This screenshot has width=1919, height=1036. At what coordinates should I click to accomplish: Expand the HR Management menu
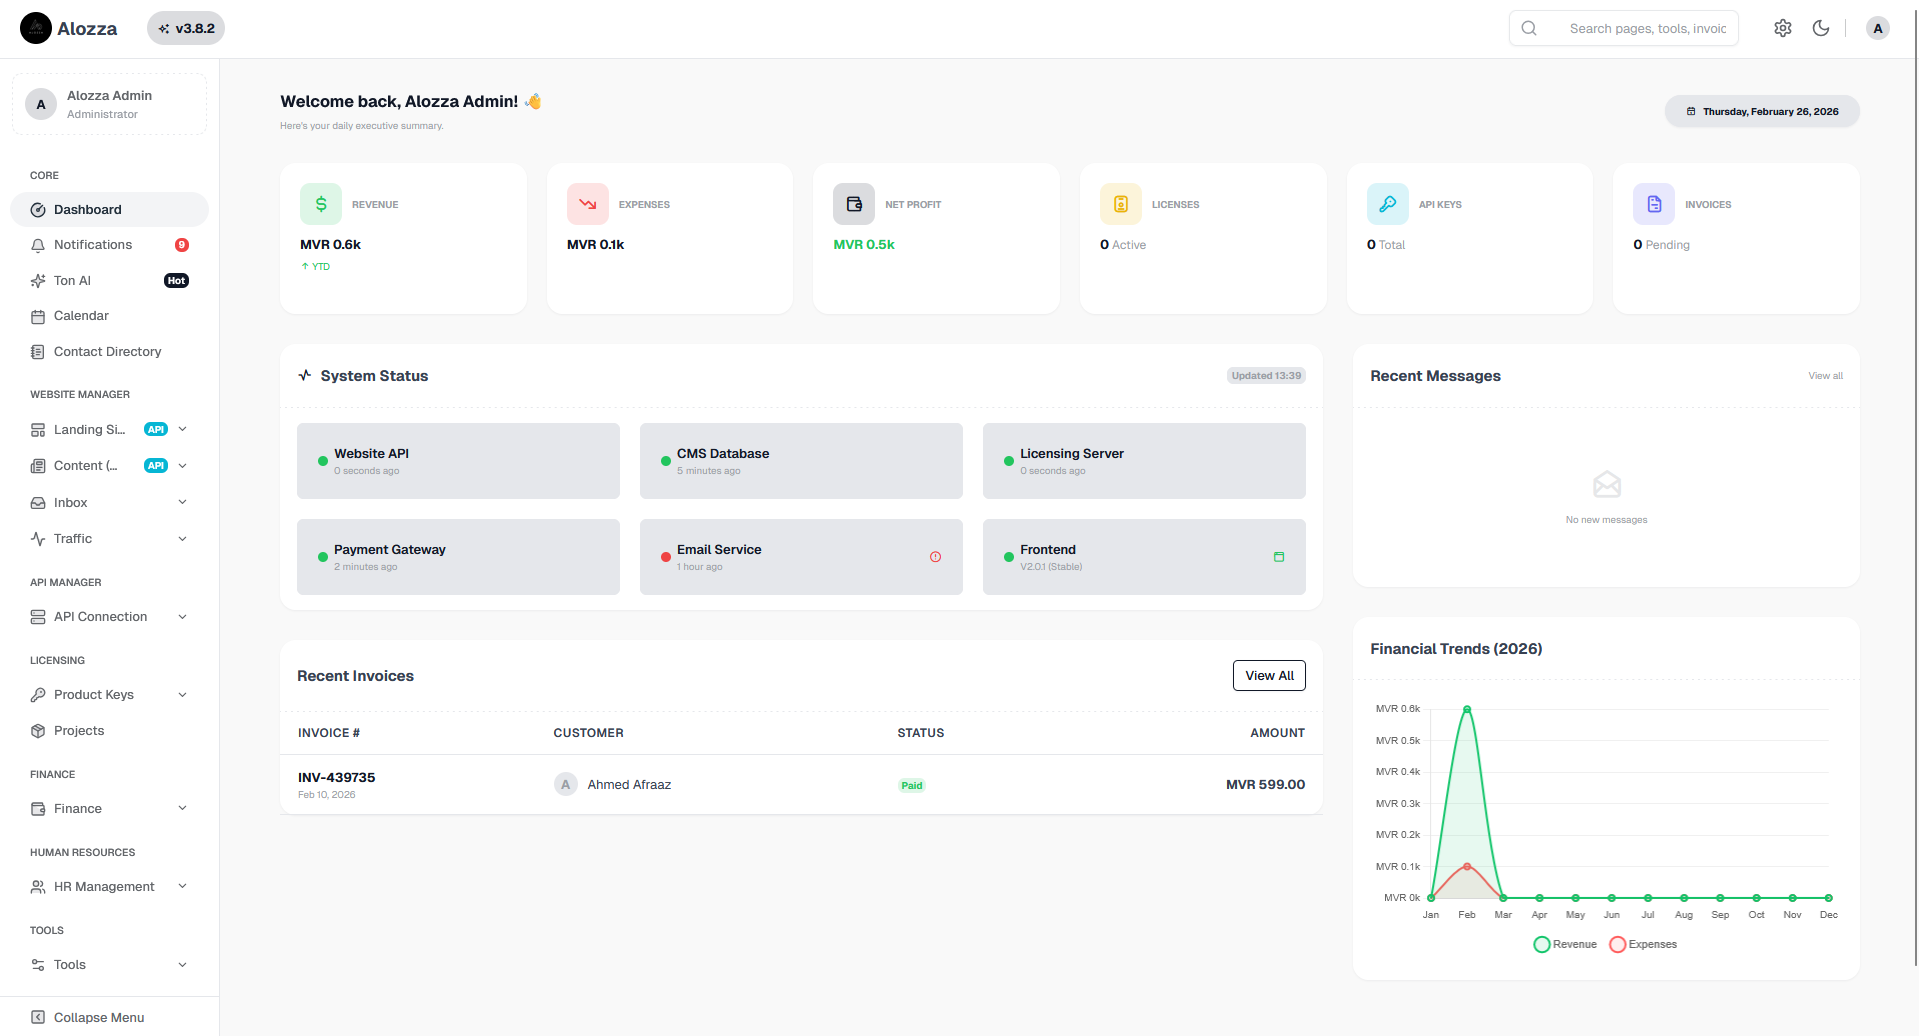[108, 886]
